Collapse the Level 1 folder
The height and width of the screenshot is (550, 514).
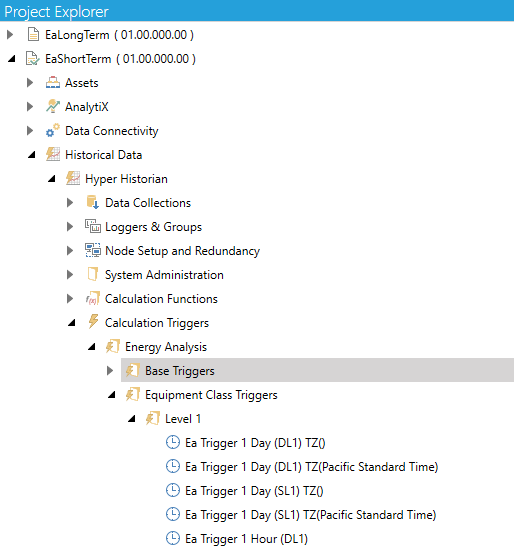132,418
